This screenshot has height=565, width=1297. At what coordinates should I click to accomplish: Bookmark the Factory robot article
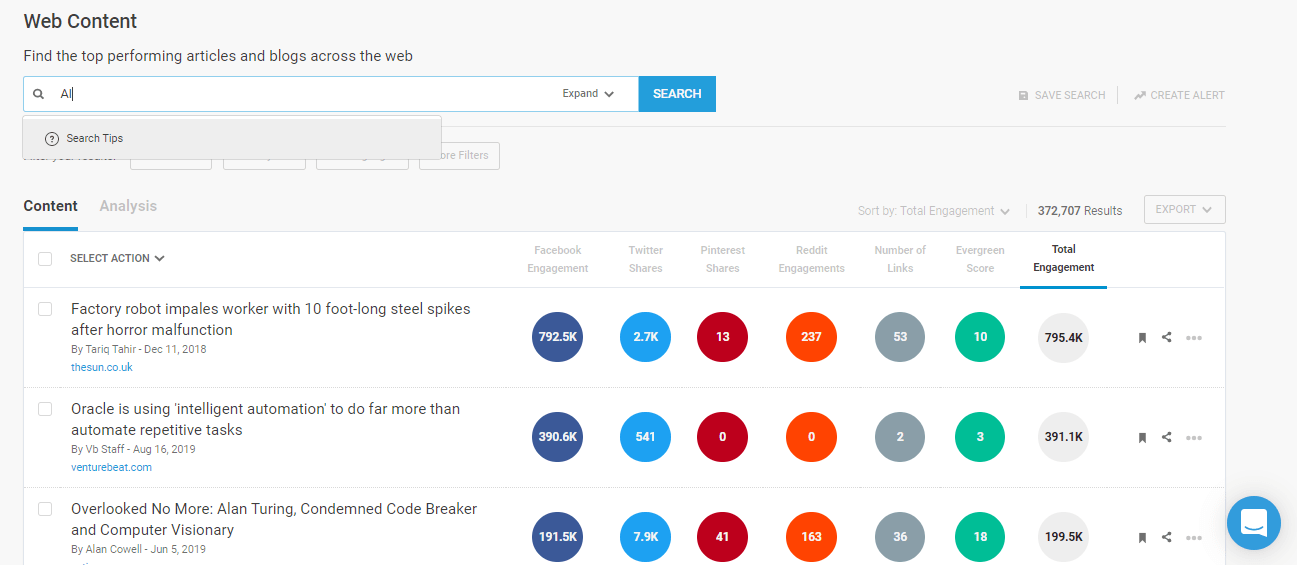coord(1142,338)
